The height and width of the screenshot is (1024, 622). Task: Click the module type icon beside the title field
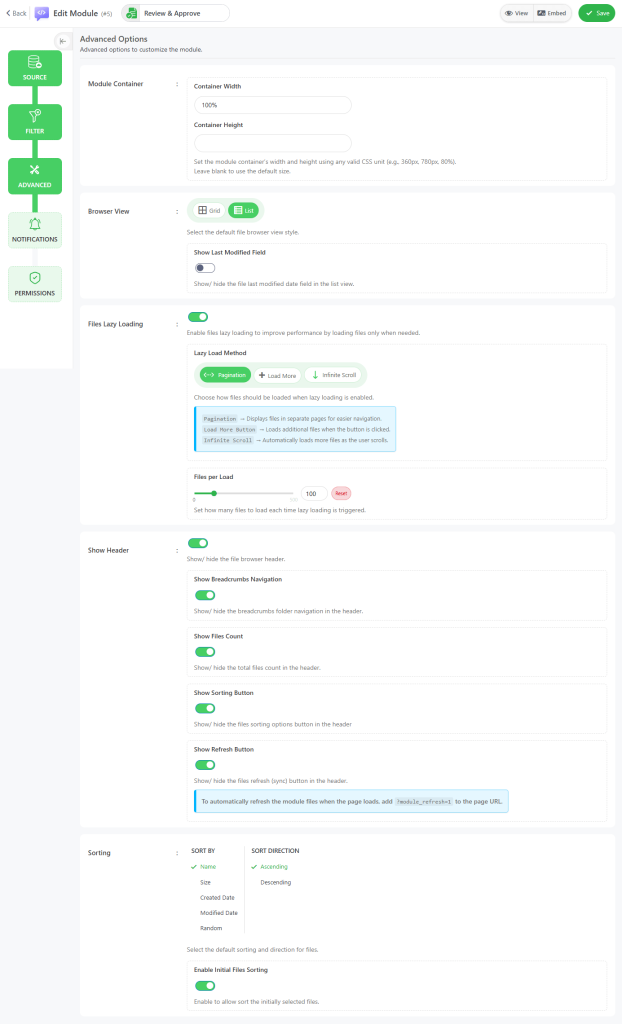point(131,13)
